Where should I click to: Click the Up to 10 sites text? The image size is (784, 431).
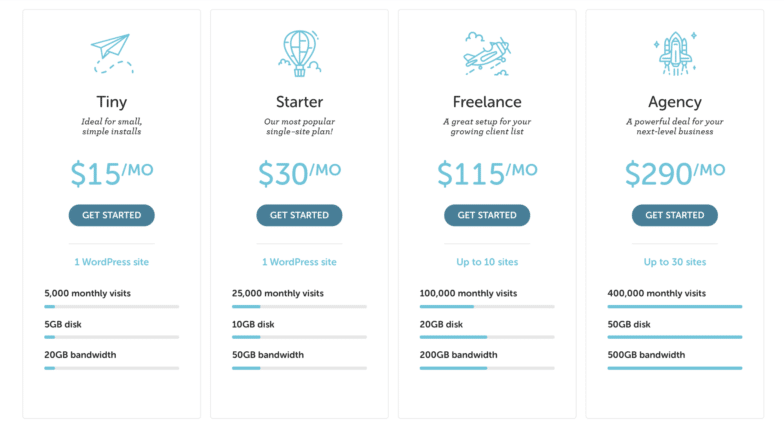tap(487, 262)
